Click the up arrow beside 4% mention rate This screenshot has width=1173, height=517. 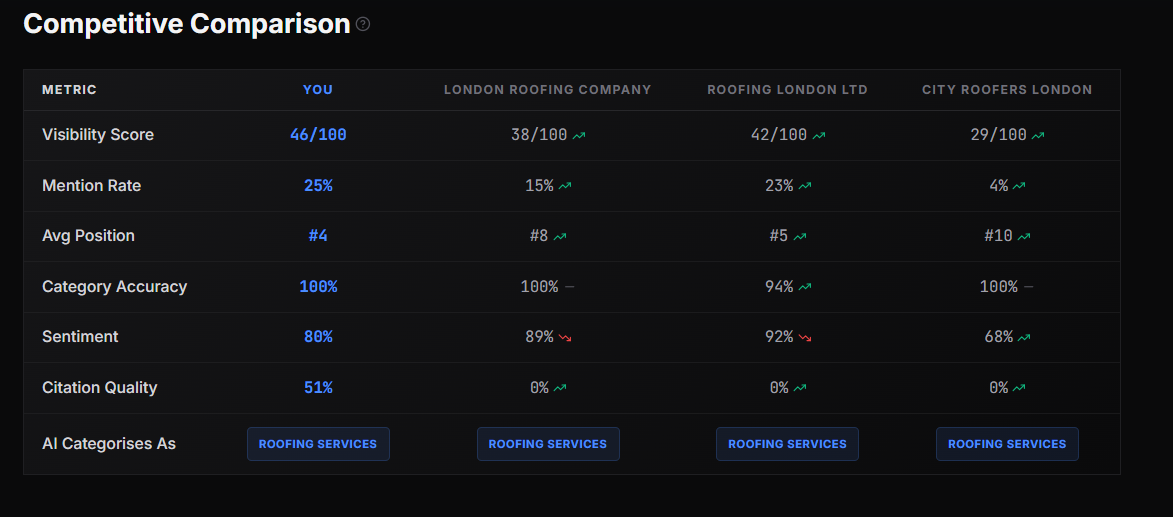1019,186
